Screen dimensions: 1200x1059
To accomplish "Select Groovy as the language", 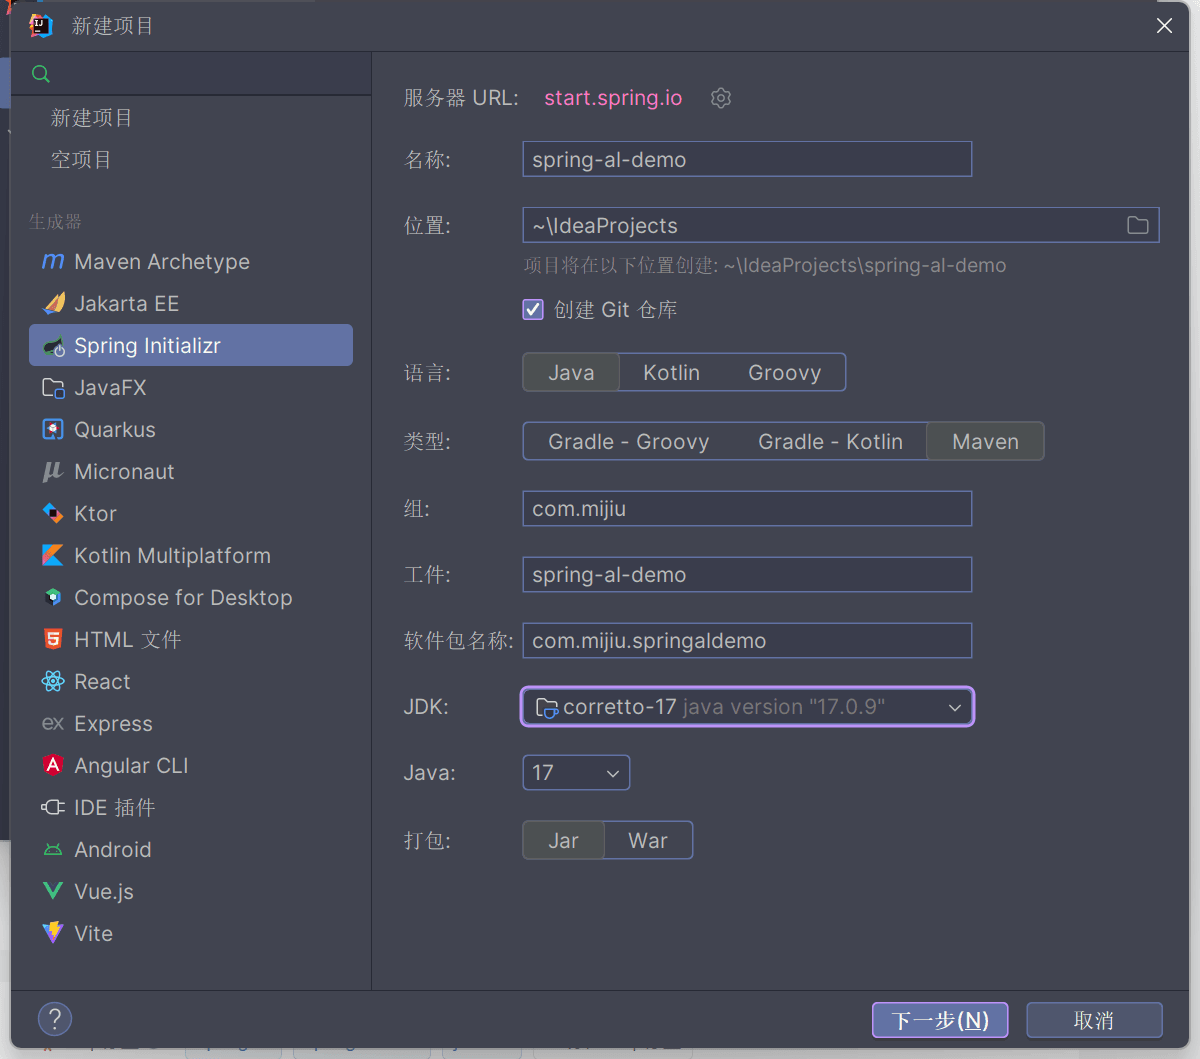I will 785,373.
